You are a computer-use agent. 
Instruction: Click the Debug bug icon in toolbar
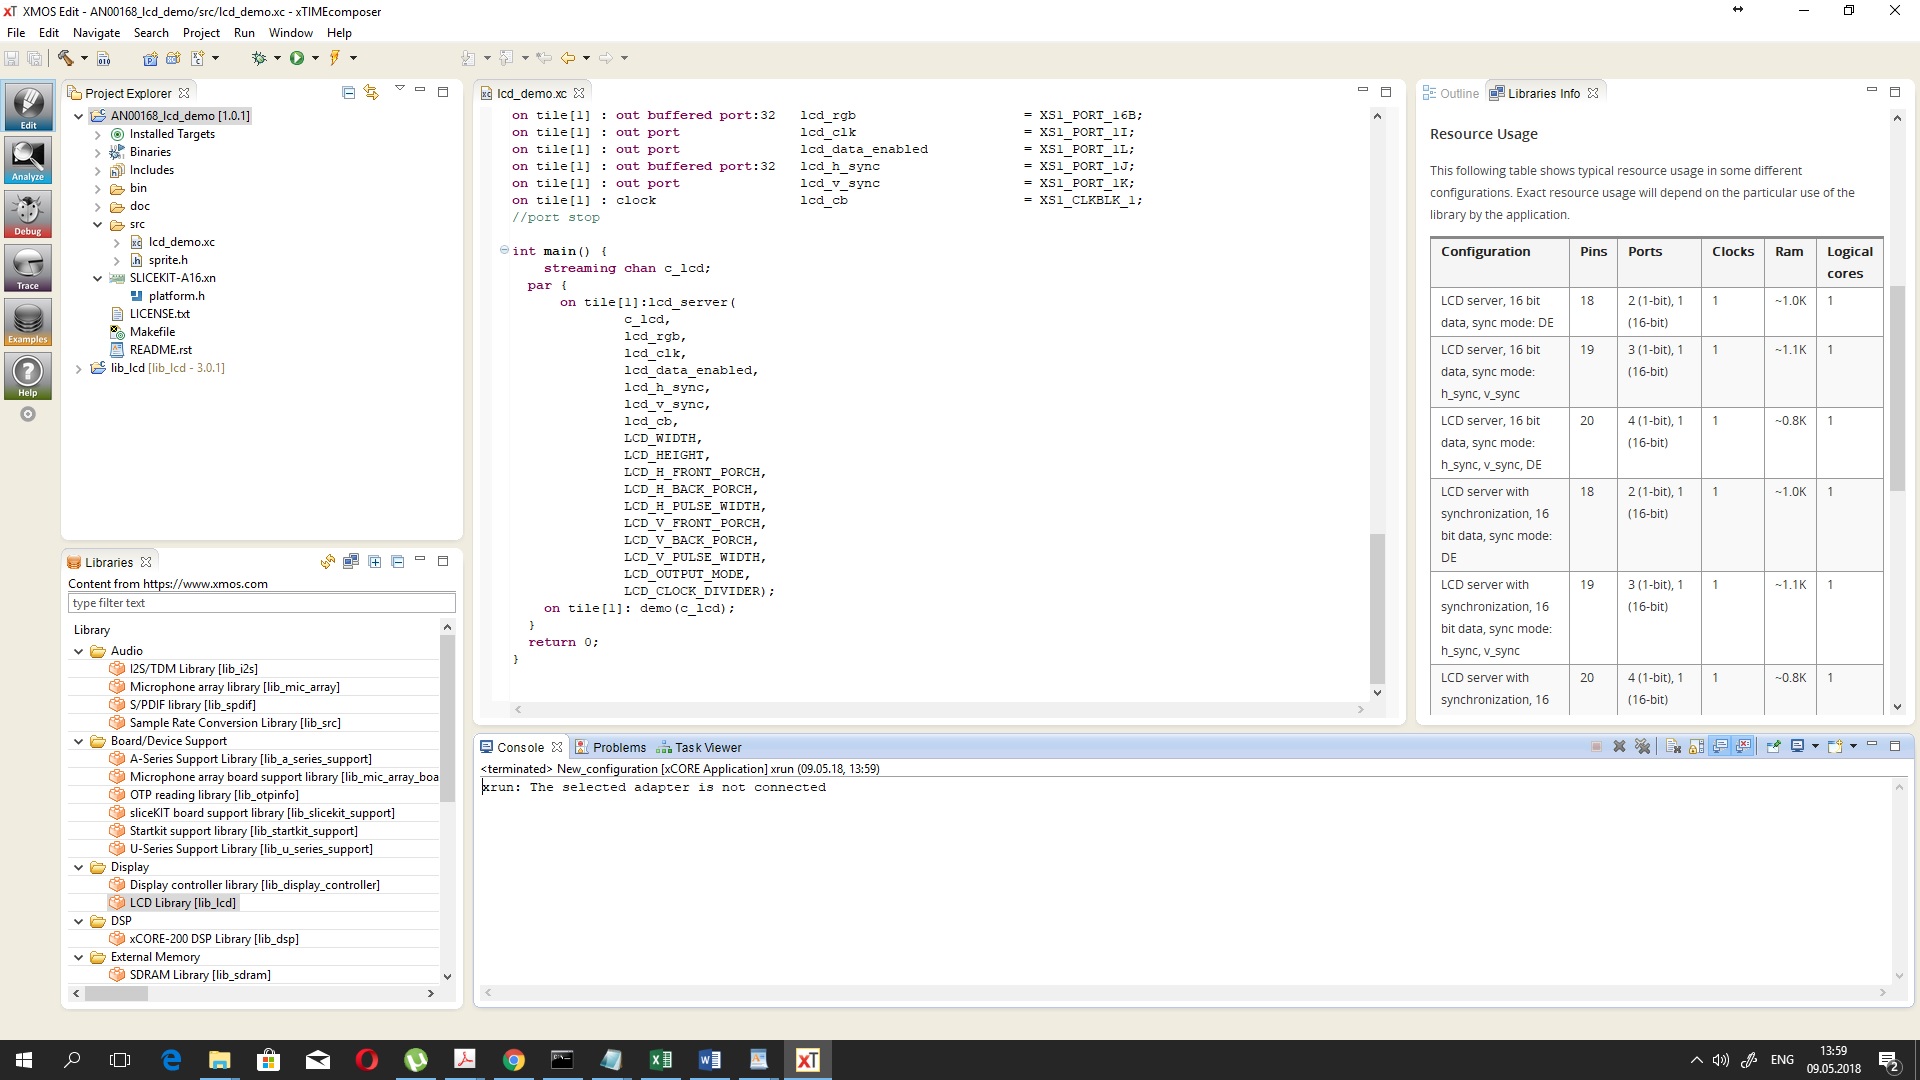[x=259, y=58]
